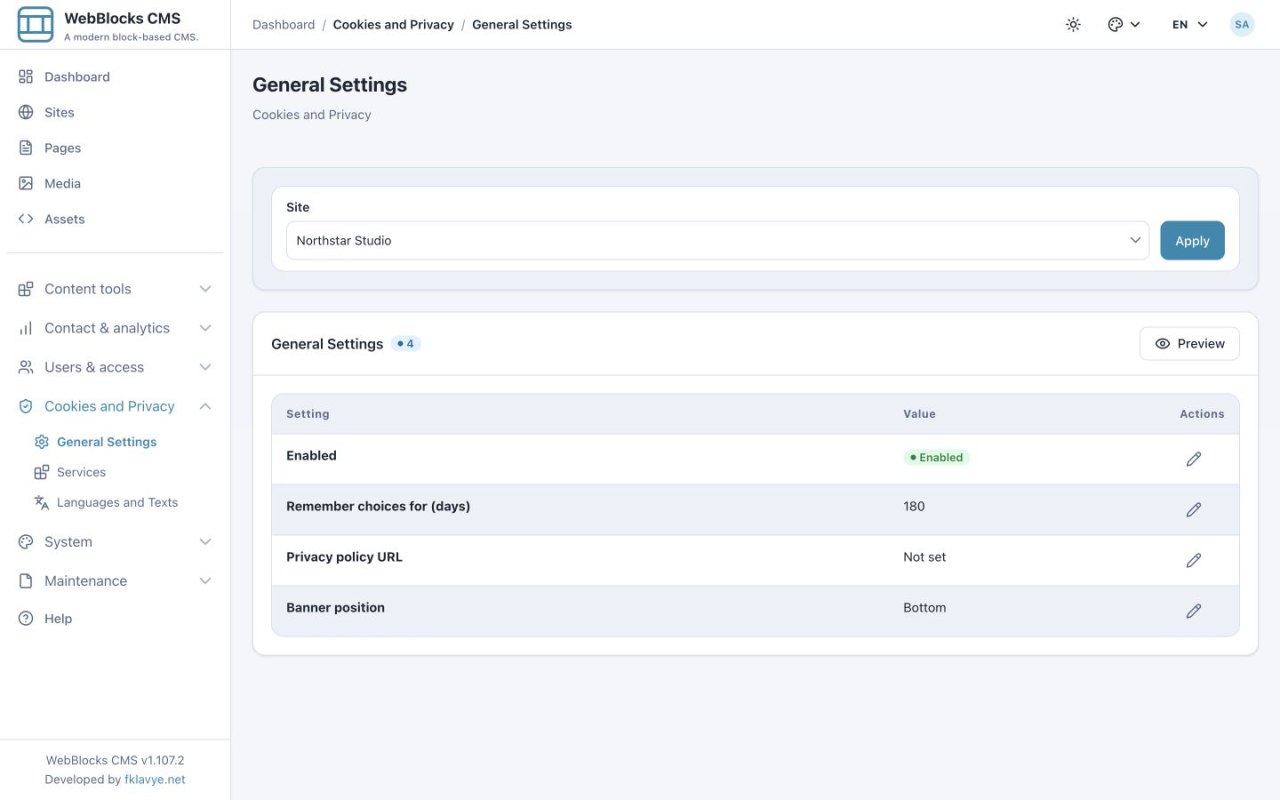Open Assets from the sidebar

115,219
